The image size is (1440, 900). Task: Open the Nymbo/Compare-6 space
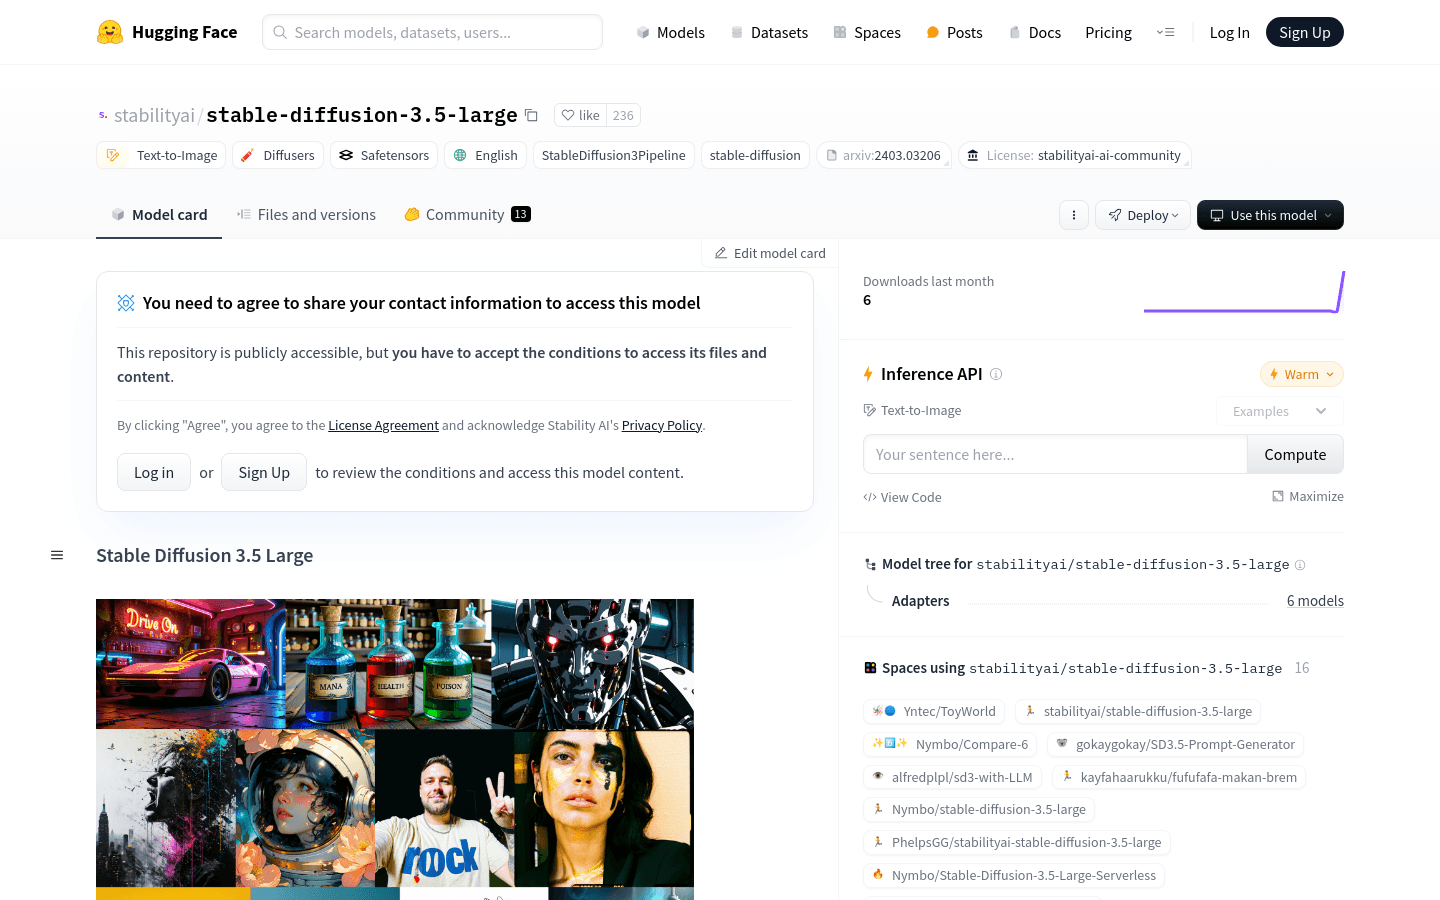950,744
